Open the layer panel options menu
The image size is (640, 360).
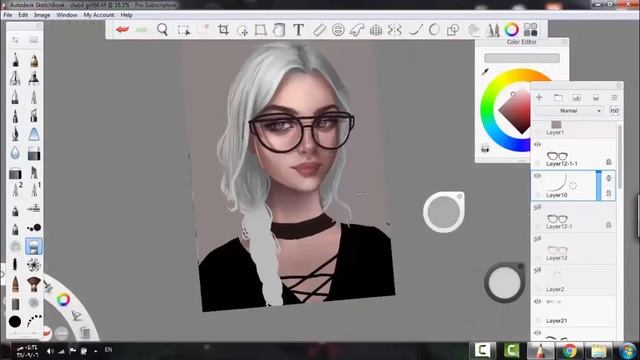(x=614, y=98)
